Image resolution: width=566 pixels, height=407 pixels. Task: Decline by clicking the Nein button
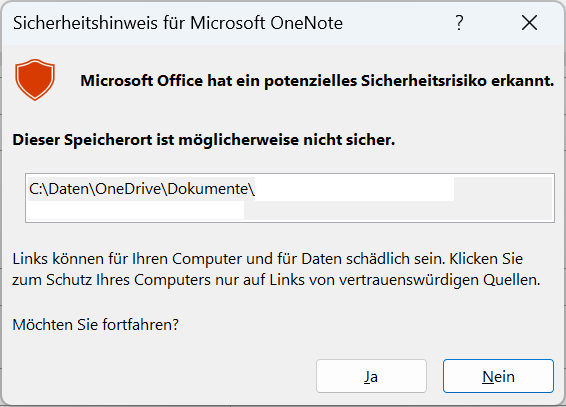498,376
